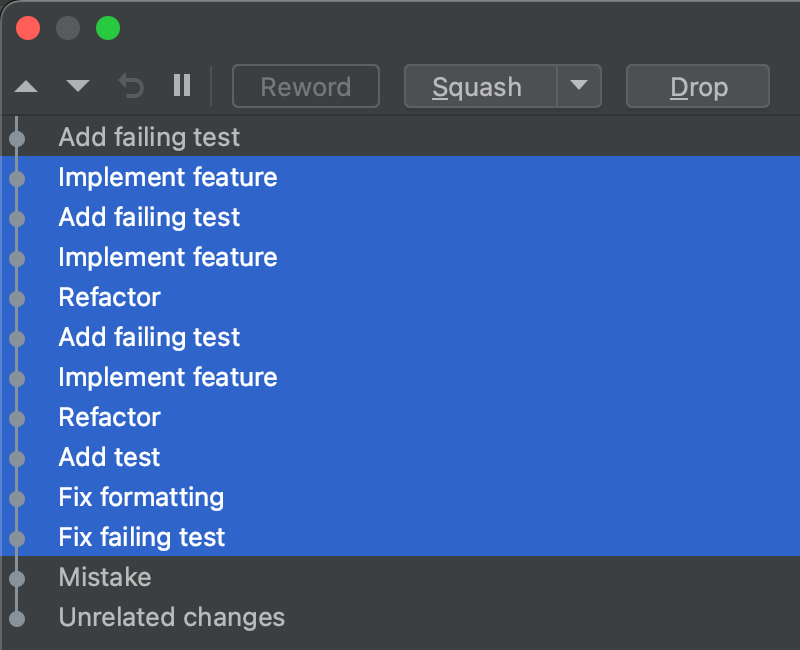The height and width of the screenshot is (650, 800).
Task: Click the red close window button
Action: coord(28,28)
